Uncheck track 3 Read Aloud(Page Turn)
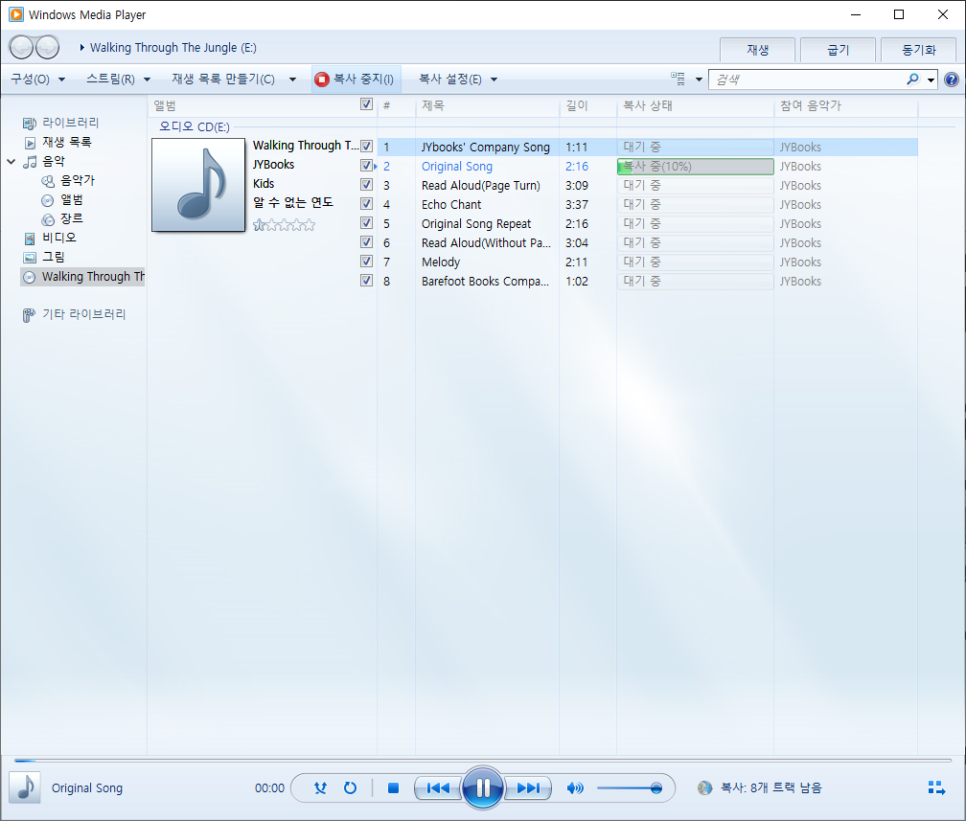The image size is (966, 821). click(x=367, y=185)
